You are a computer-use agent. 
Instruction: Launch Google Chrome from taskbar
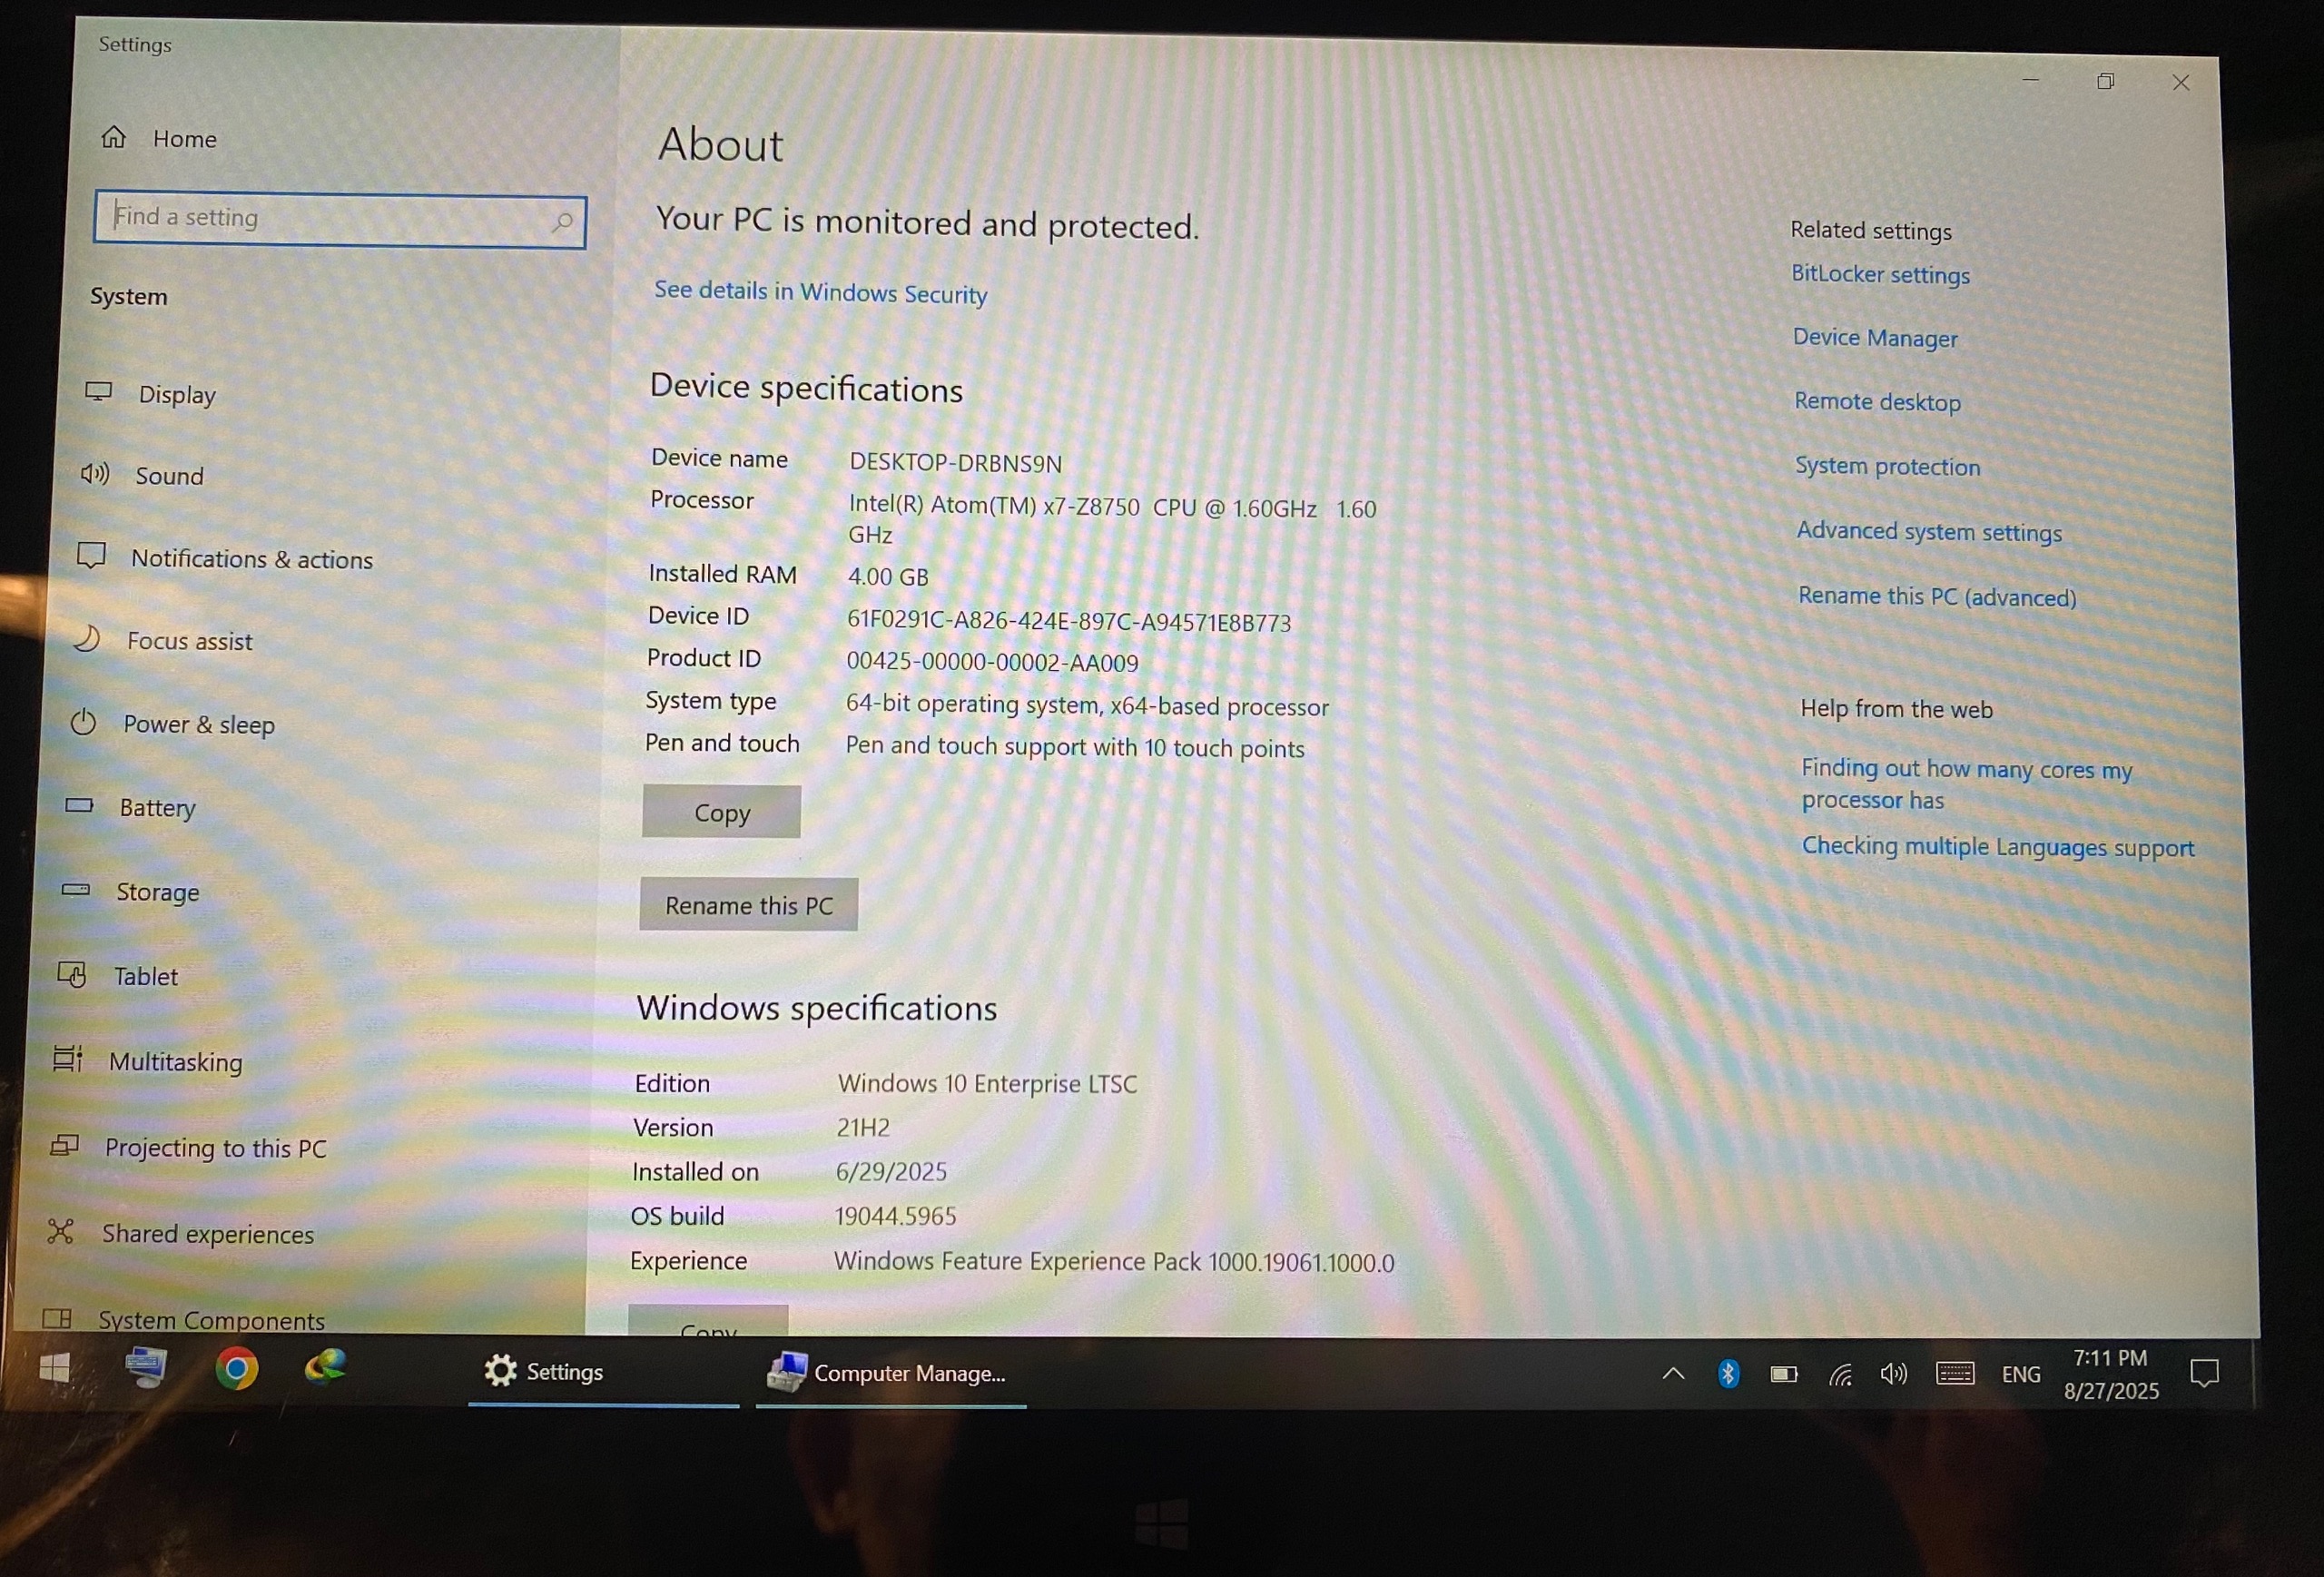coord(237,1368)
